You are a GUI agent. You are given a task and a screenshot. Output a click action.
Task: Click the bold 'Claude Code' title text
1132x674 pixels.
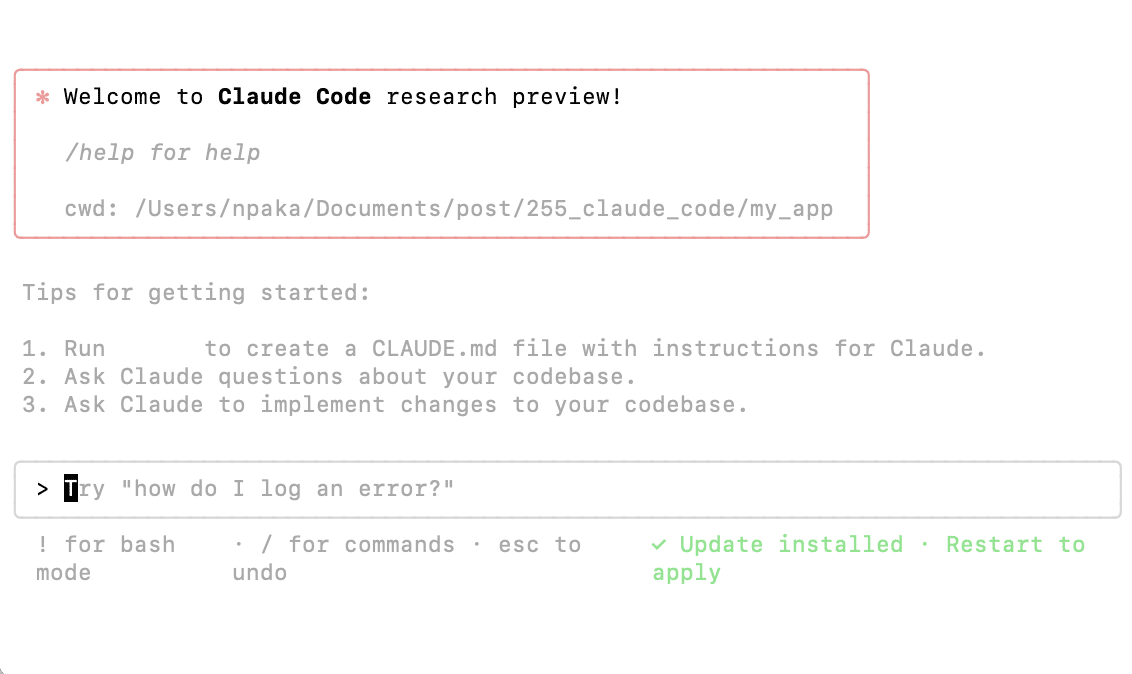coord(294,97)
